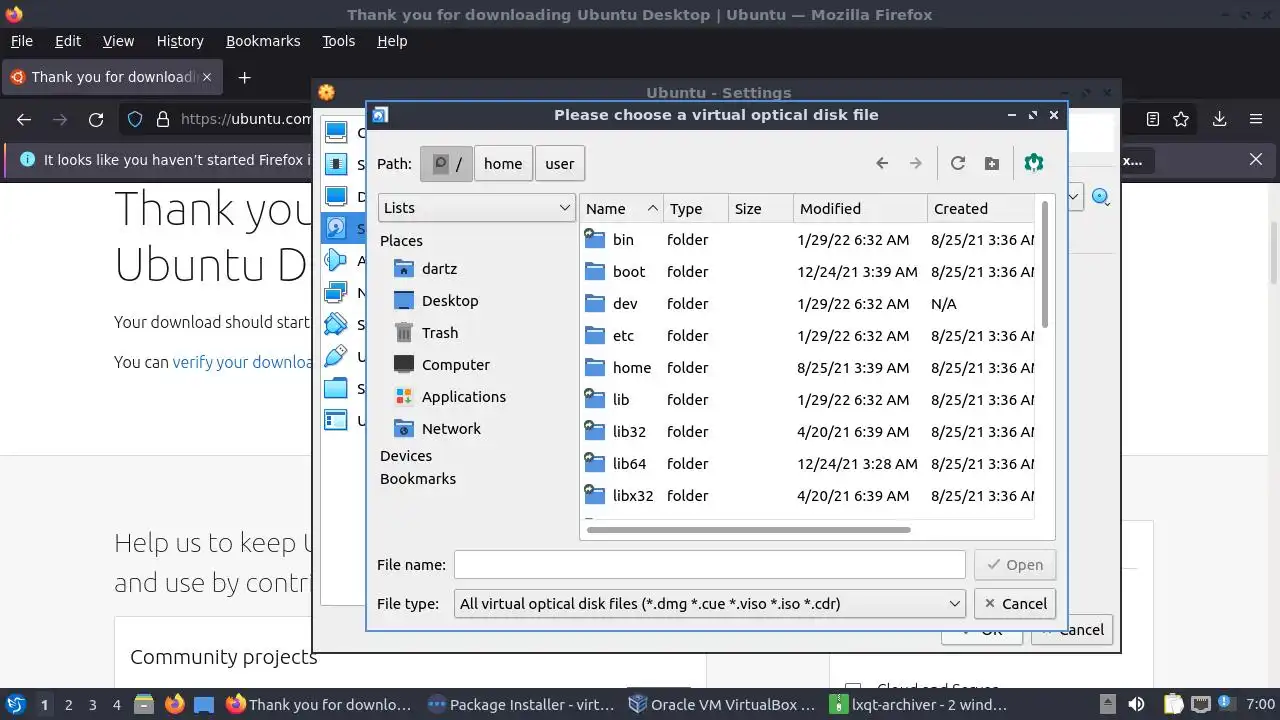Dismiss the Firefox notification bar
The height and width of the screenshot is (720, 1280).
coord(1257,160)
